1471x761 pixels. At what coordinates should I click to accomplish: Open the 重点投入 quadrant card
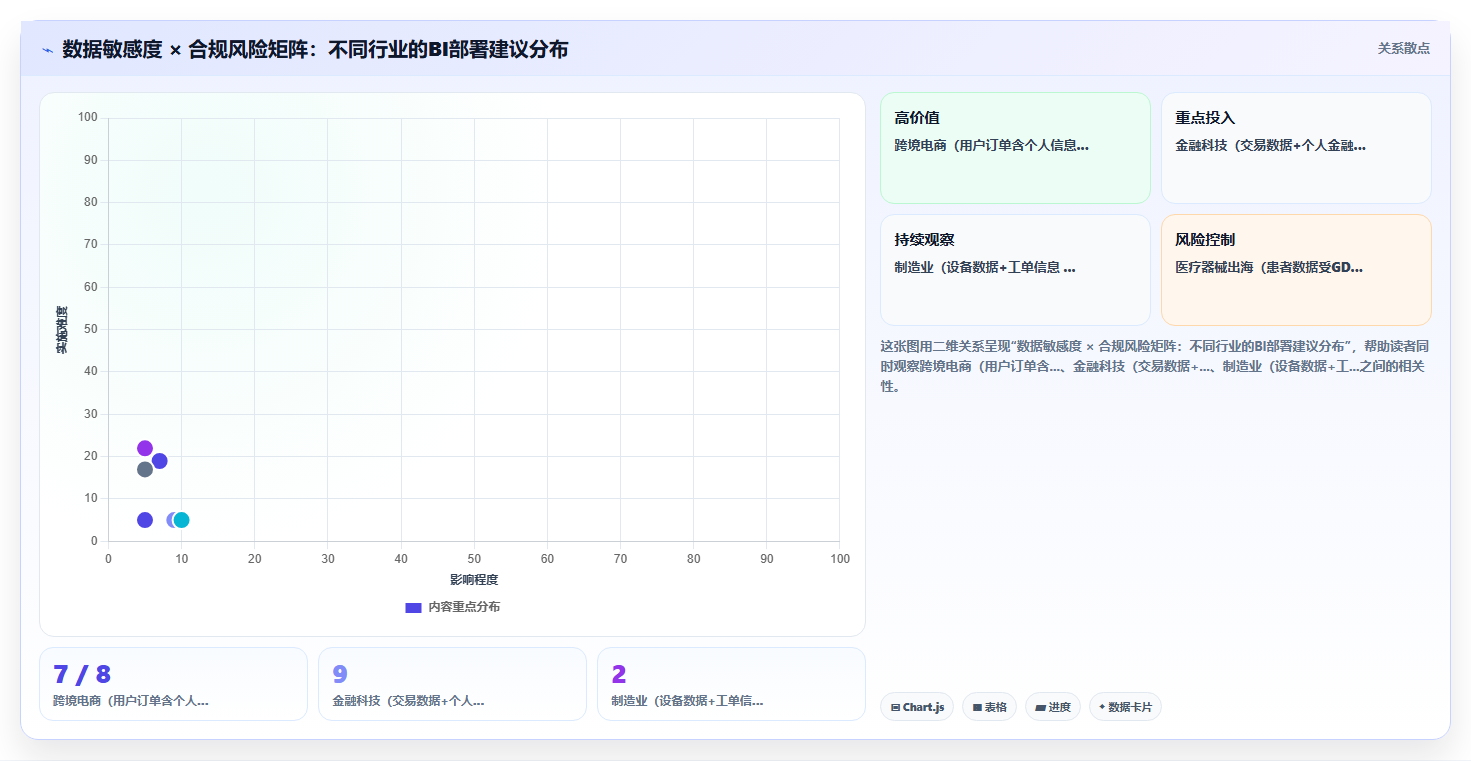tap(1296, 148)
